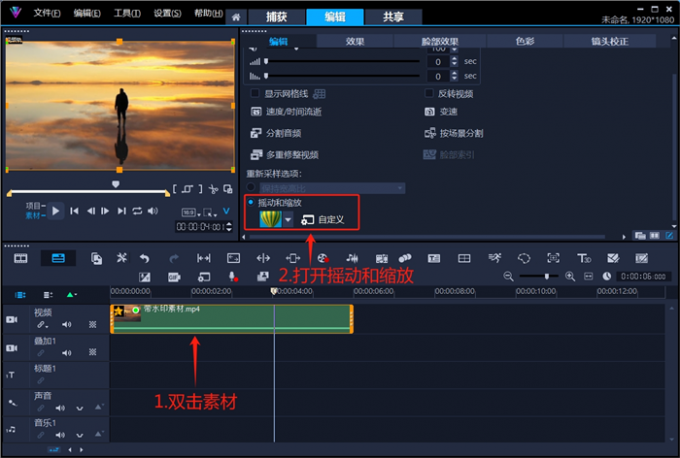The width and height of the screenshot is (680, 458).
Task: Open the tool customization icon with crossed tools
Action: (x=122, y=258)
